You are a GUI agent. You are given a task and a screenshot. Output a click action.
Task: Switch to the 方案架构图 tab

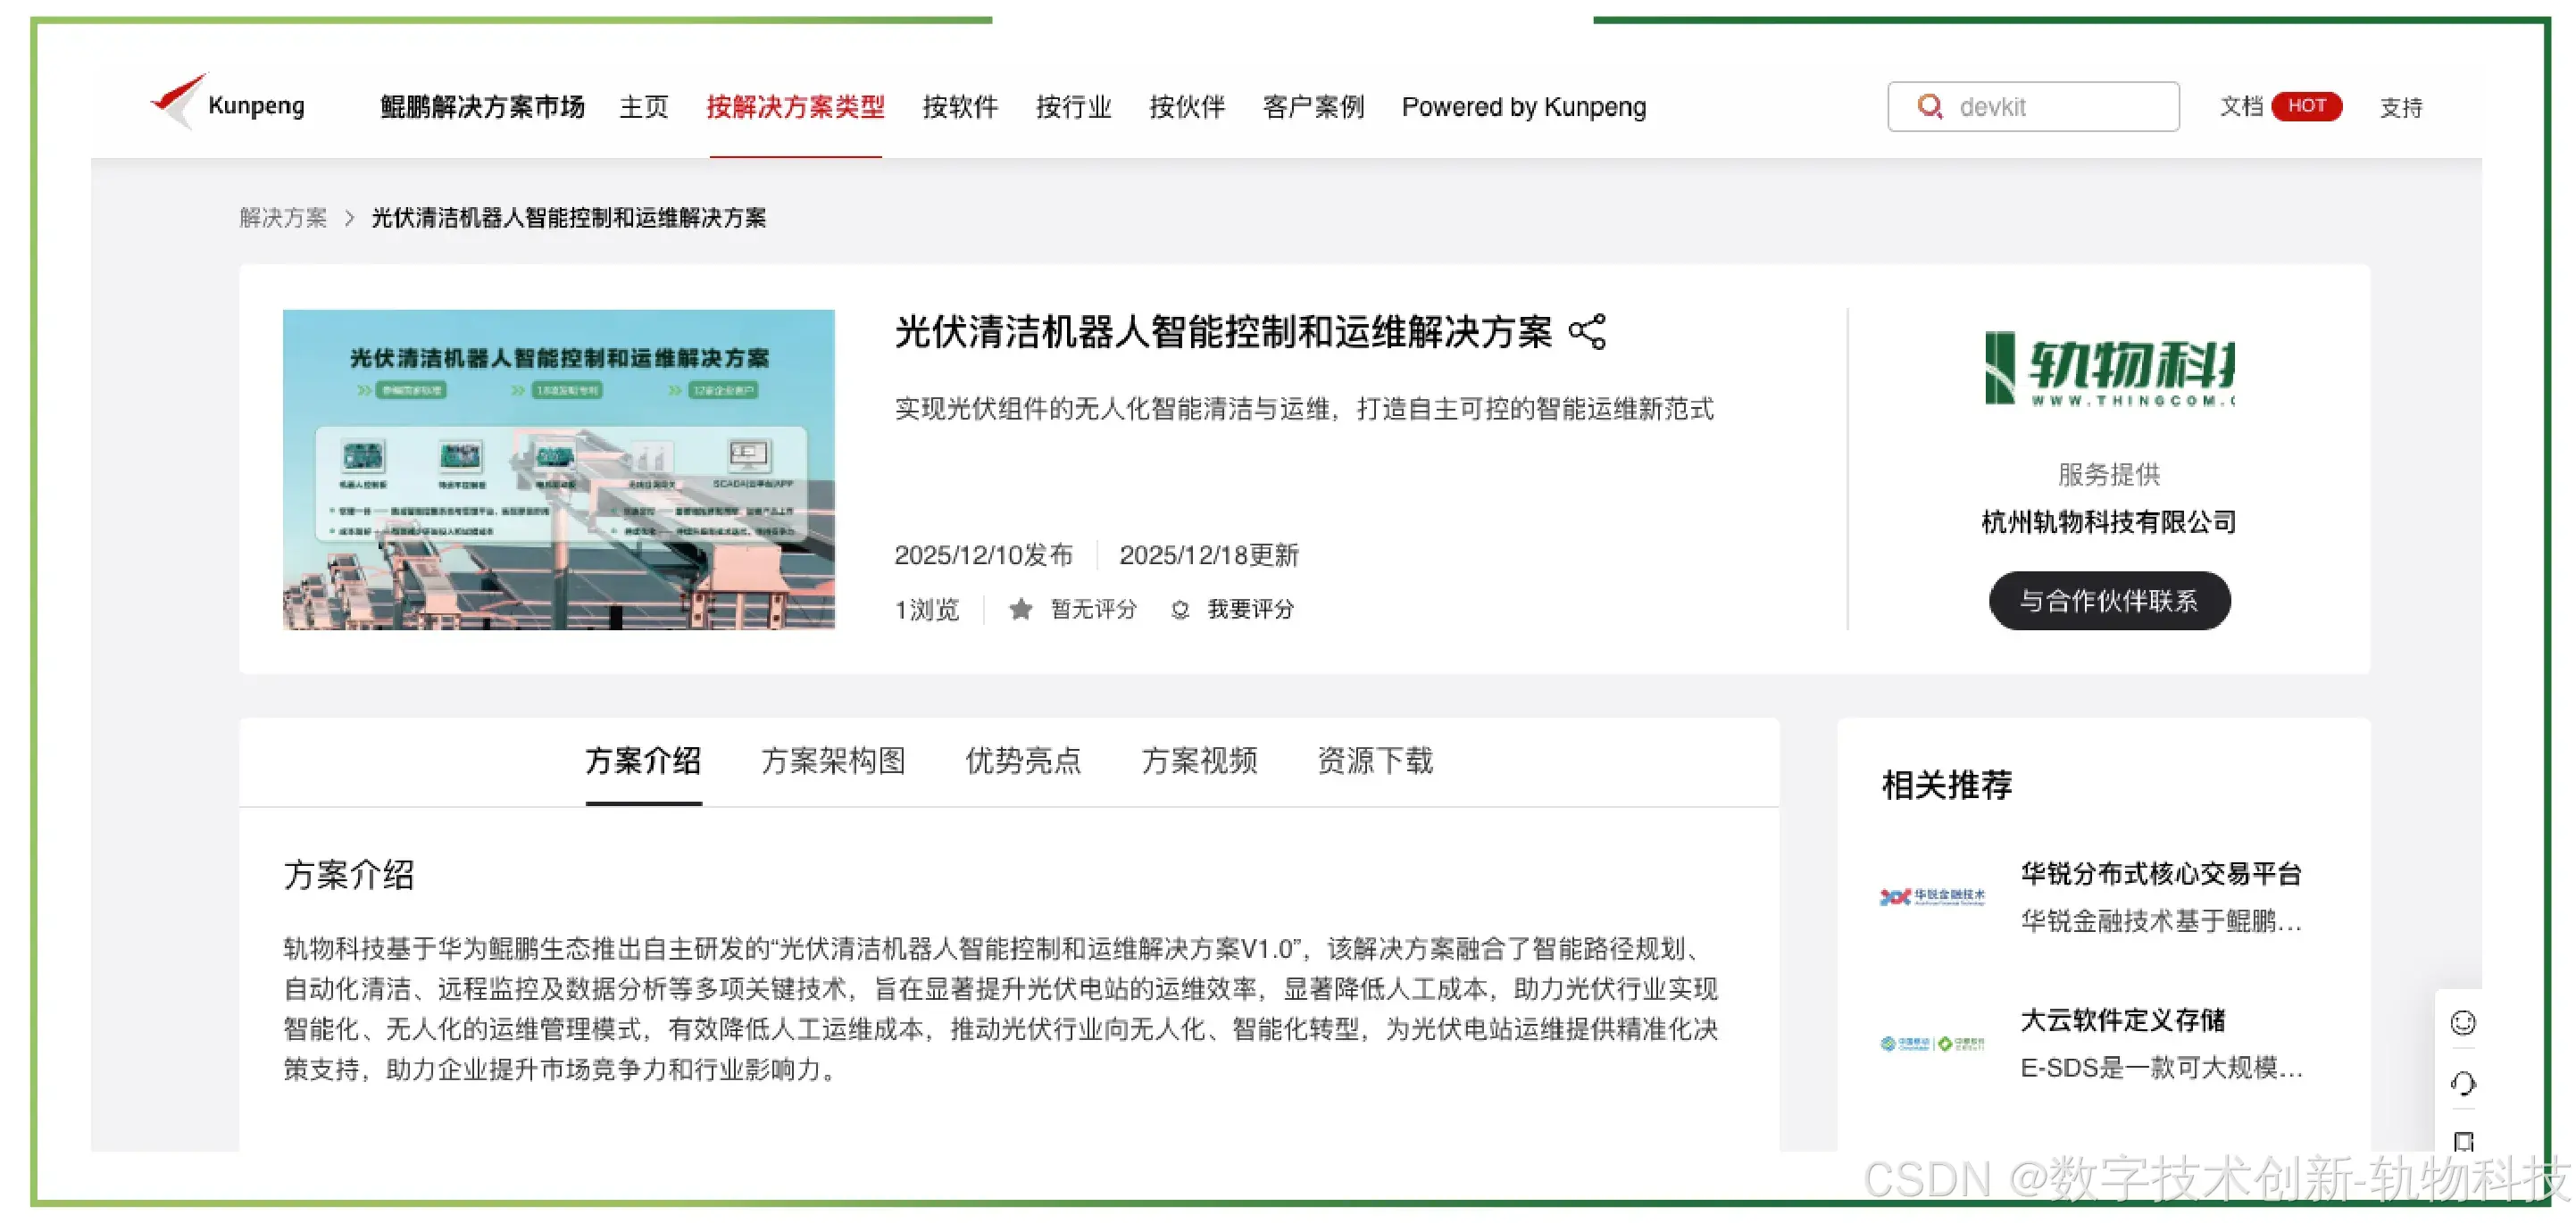(832, 761)
